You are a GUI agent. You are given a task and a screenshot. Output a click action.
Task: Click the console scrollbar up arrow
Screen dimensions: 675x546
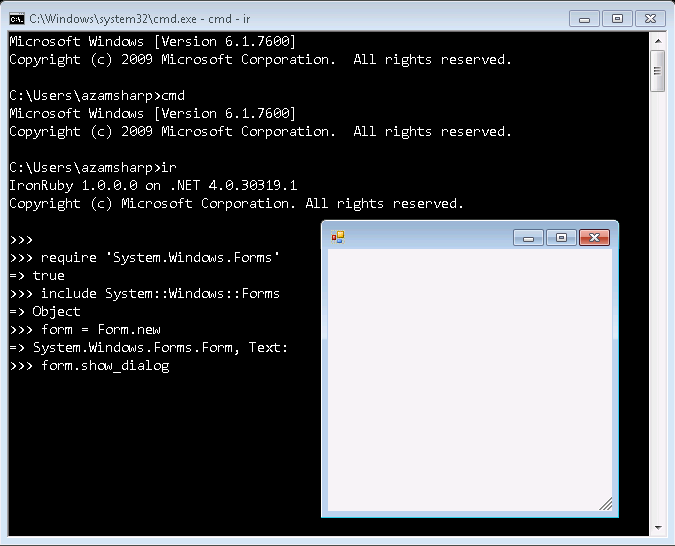(658, 41)
